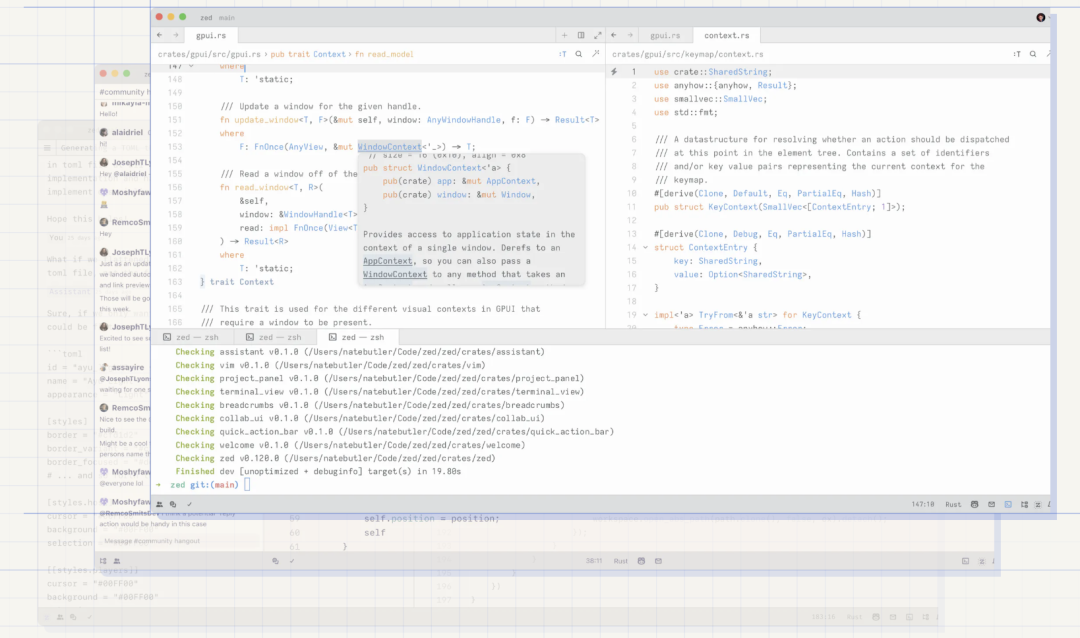
Task: Click Copilot icon in back window status bar
Action: tap(641, 561)
